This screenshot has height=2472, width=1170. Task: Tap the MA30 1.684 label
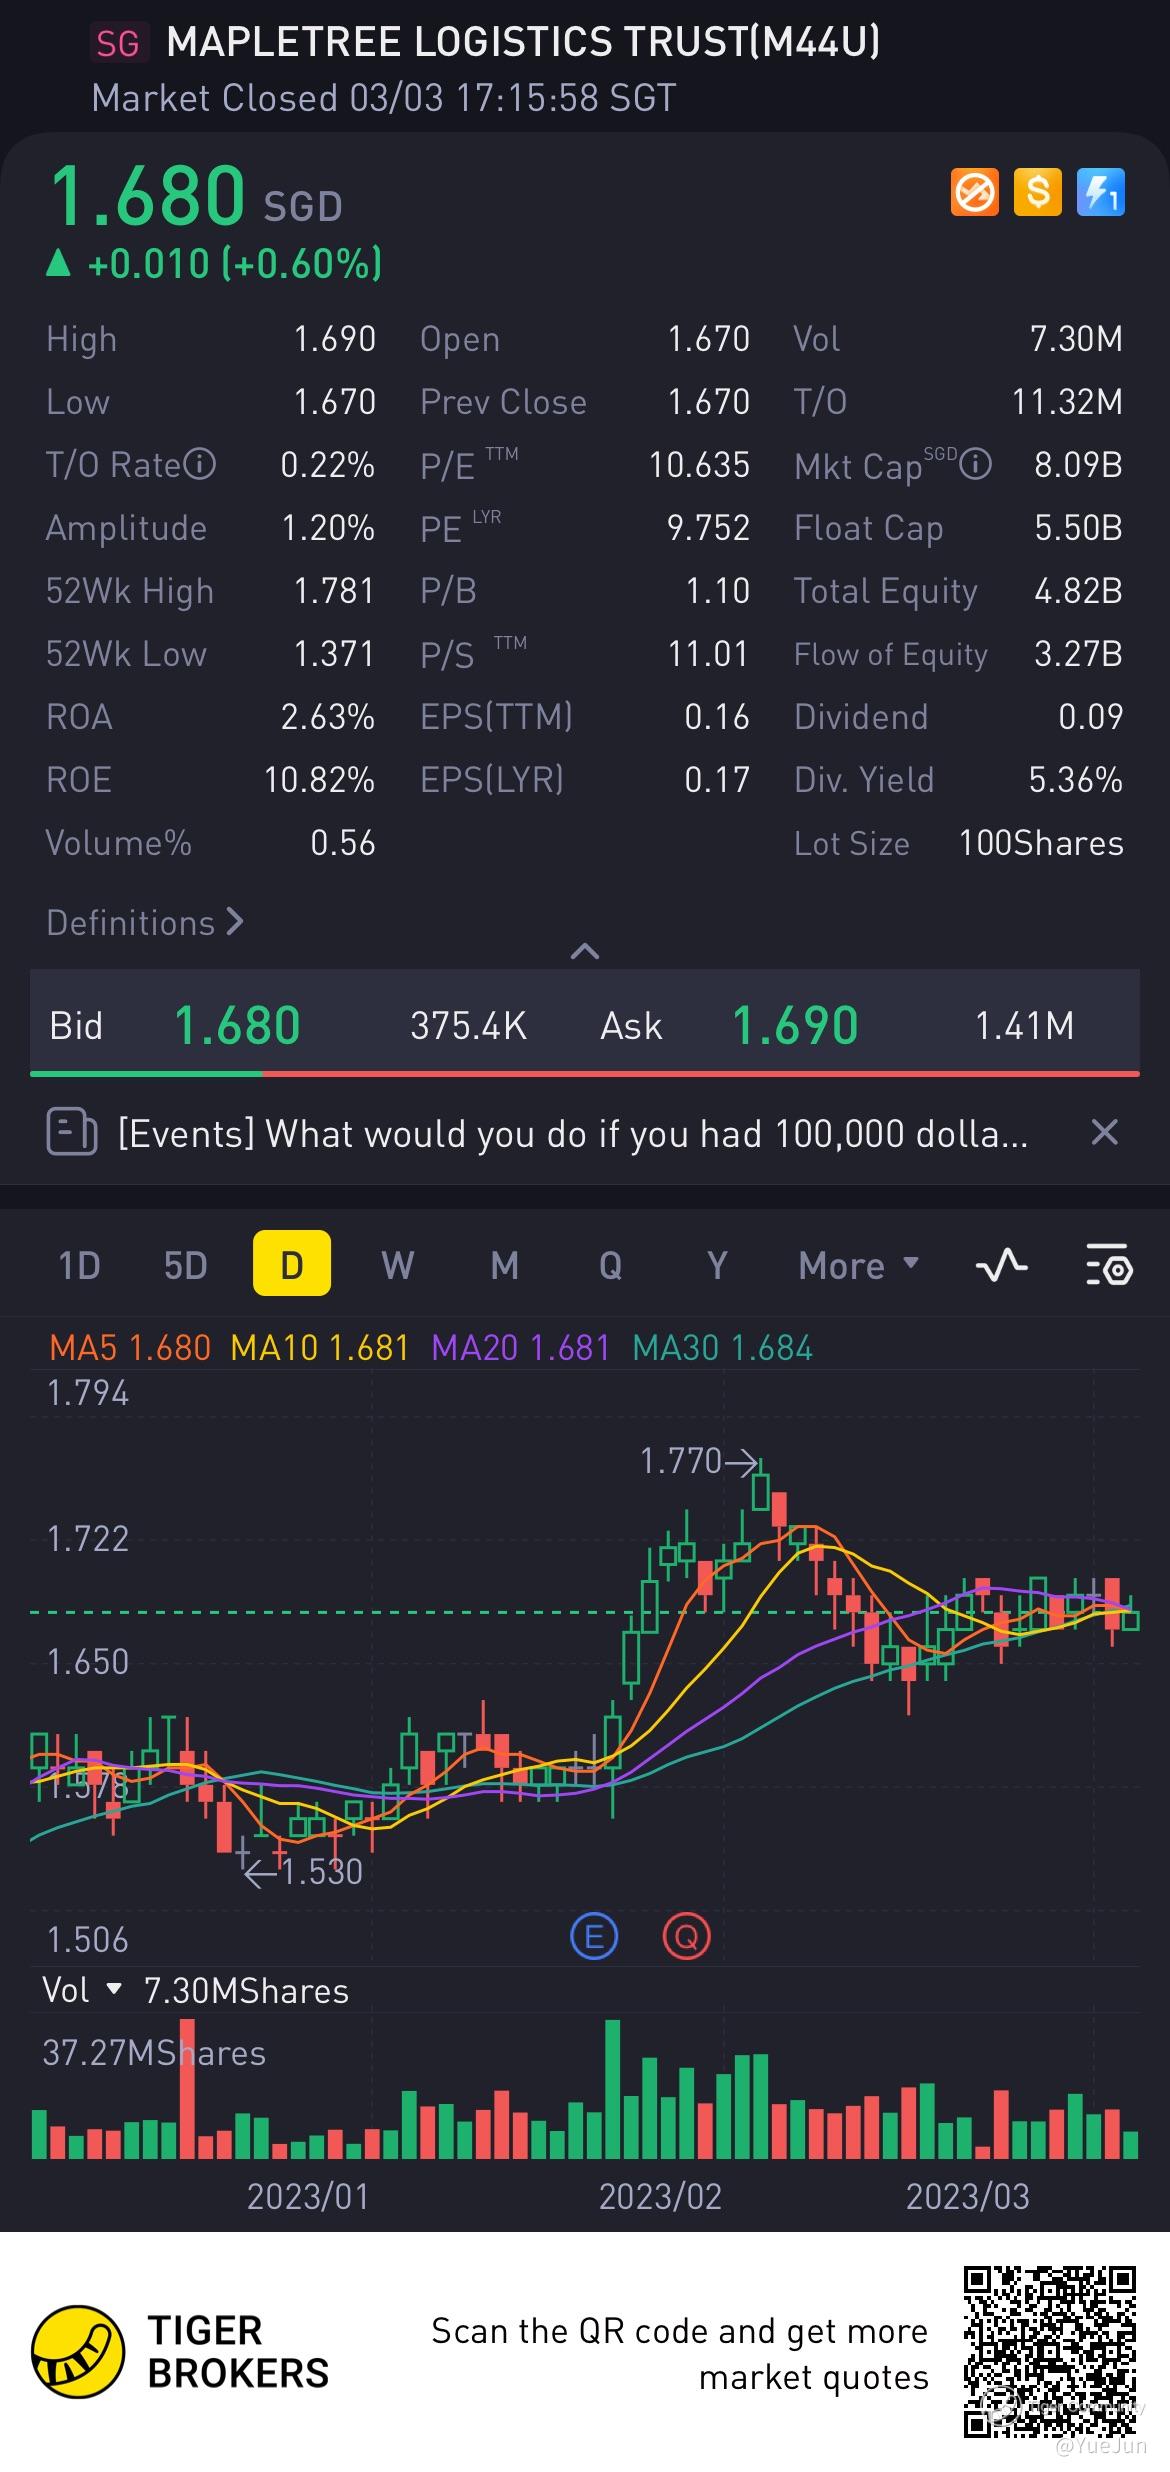pos(723,1347)
